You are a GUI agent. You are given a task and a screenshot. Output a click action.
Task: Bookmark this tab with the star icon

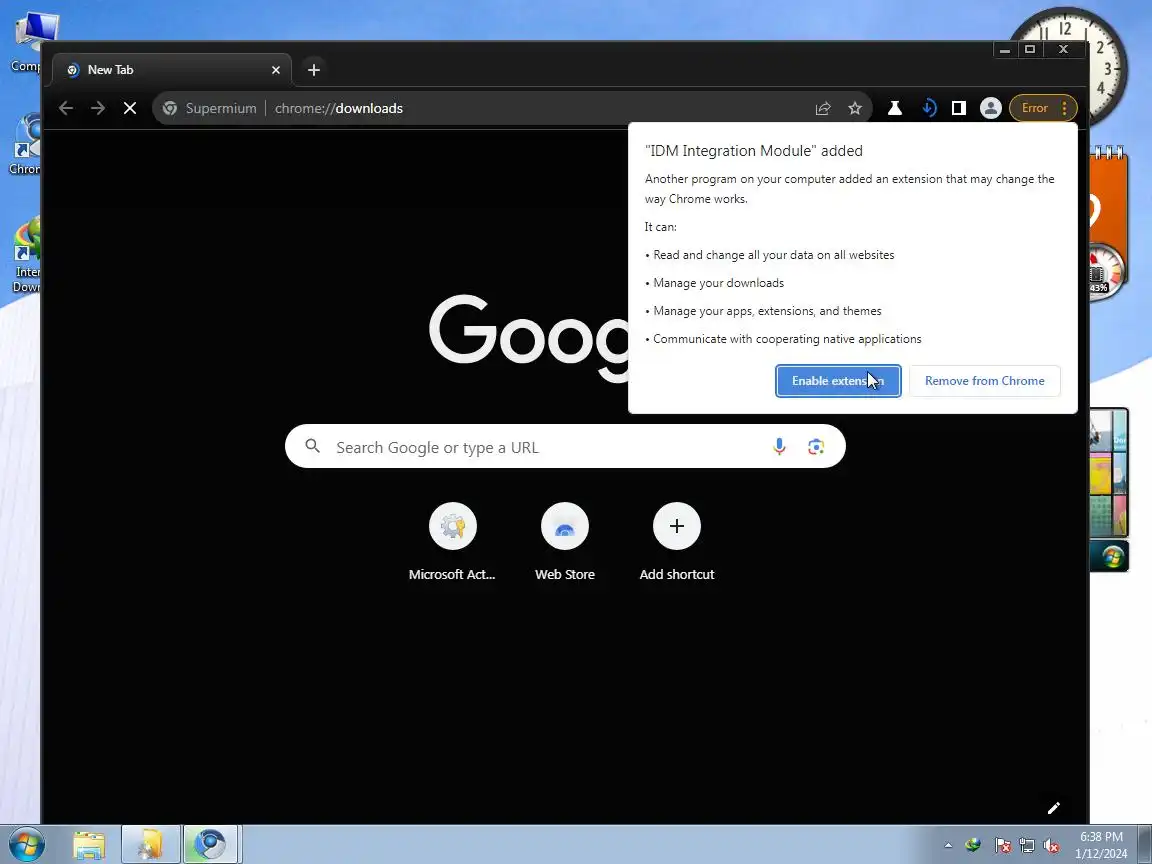tap(854, 108)
